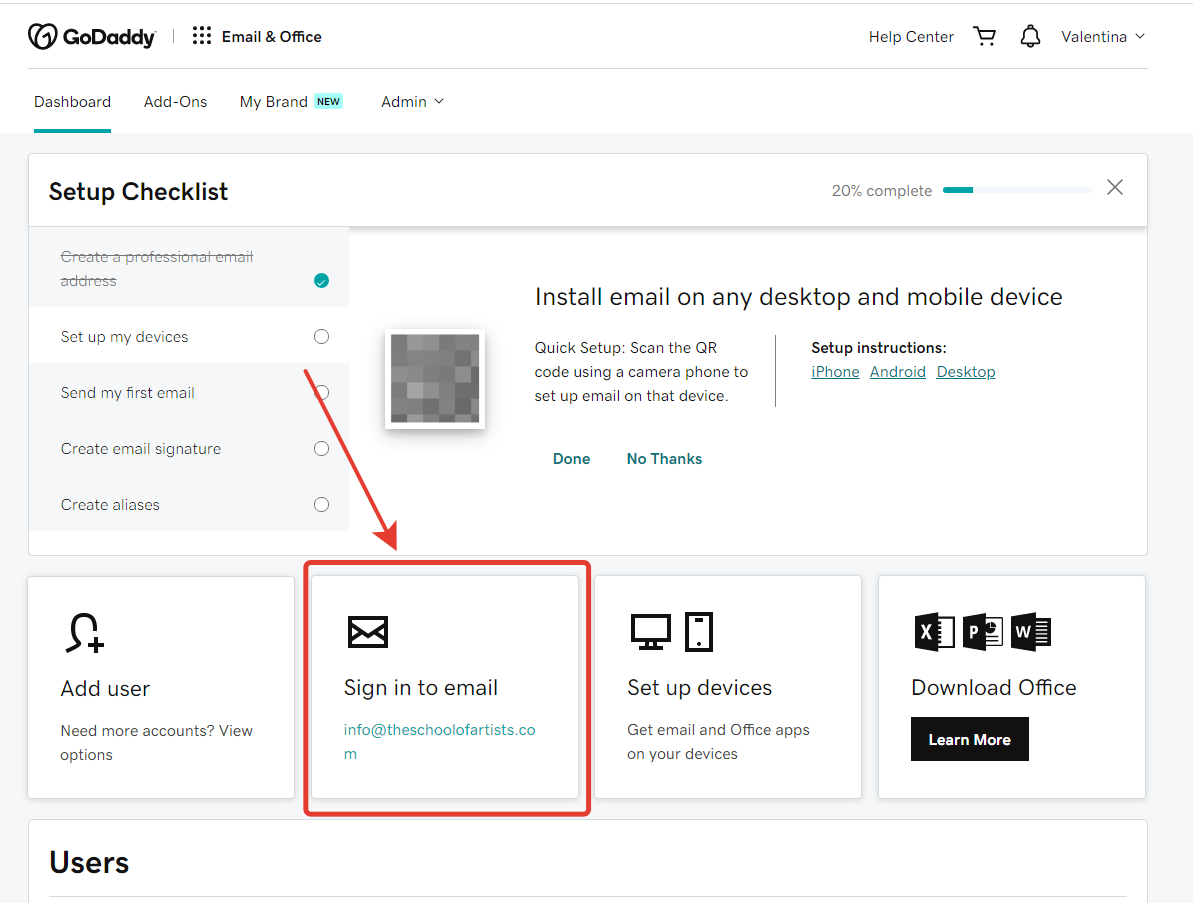Click the Setup instructions label

pos(879,348)
